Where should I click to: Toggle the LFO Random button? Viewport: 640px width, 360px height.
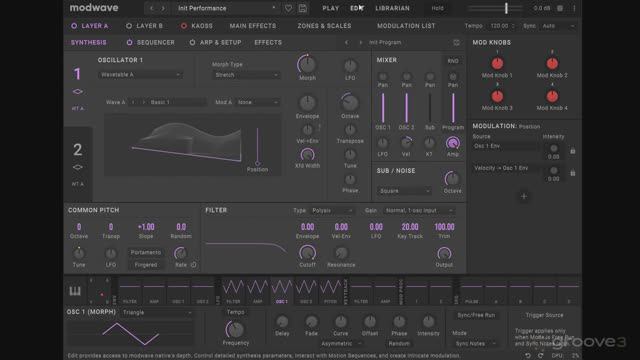click(x=399, y=344)
